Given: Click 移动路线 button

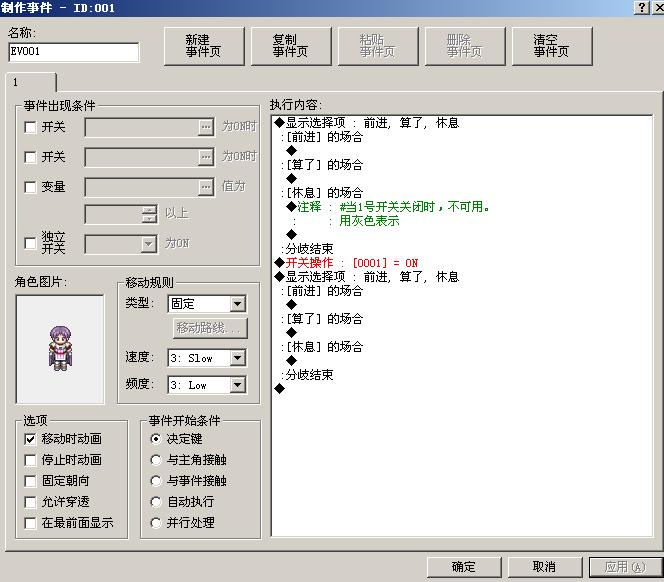Looking at the screenshot, I should [x=210, y=328].
